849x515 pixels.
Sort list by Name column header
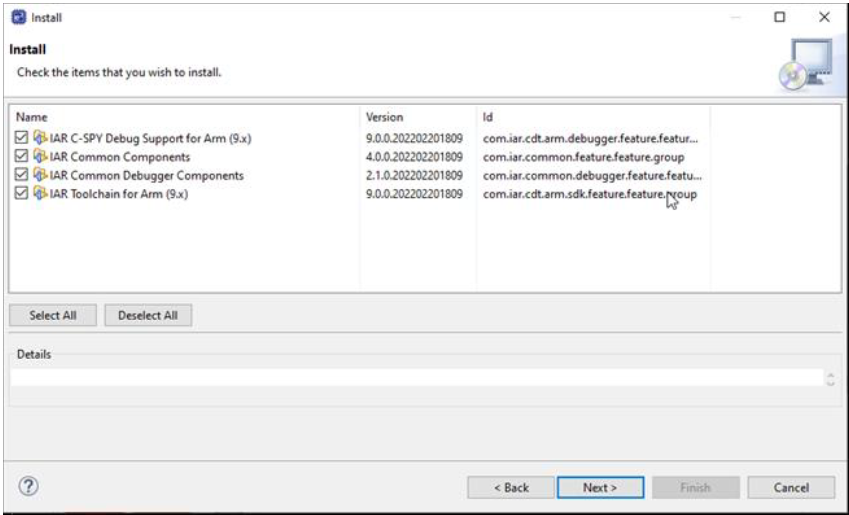[x=31, y=117]
